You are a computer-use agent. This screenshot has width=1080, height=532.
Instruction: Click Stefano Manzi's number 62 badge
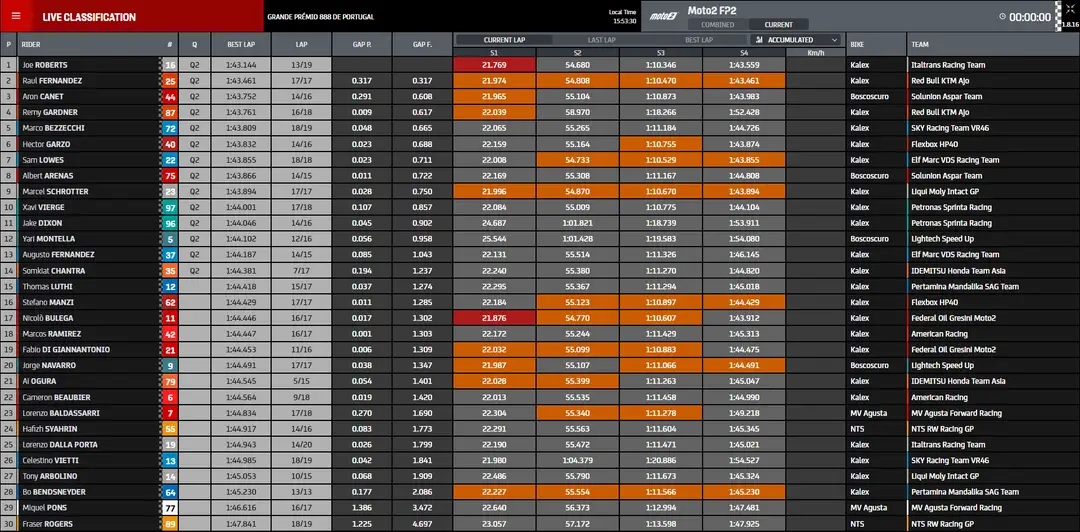point(169,303)
